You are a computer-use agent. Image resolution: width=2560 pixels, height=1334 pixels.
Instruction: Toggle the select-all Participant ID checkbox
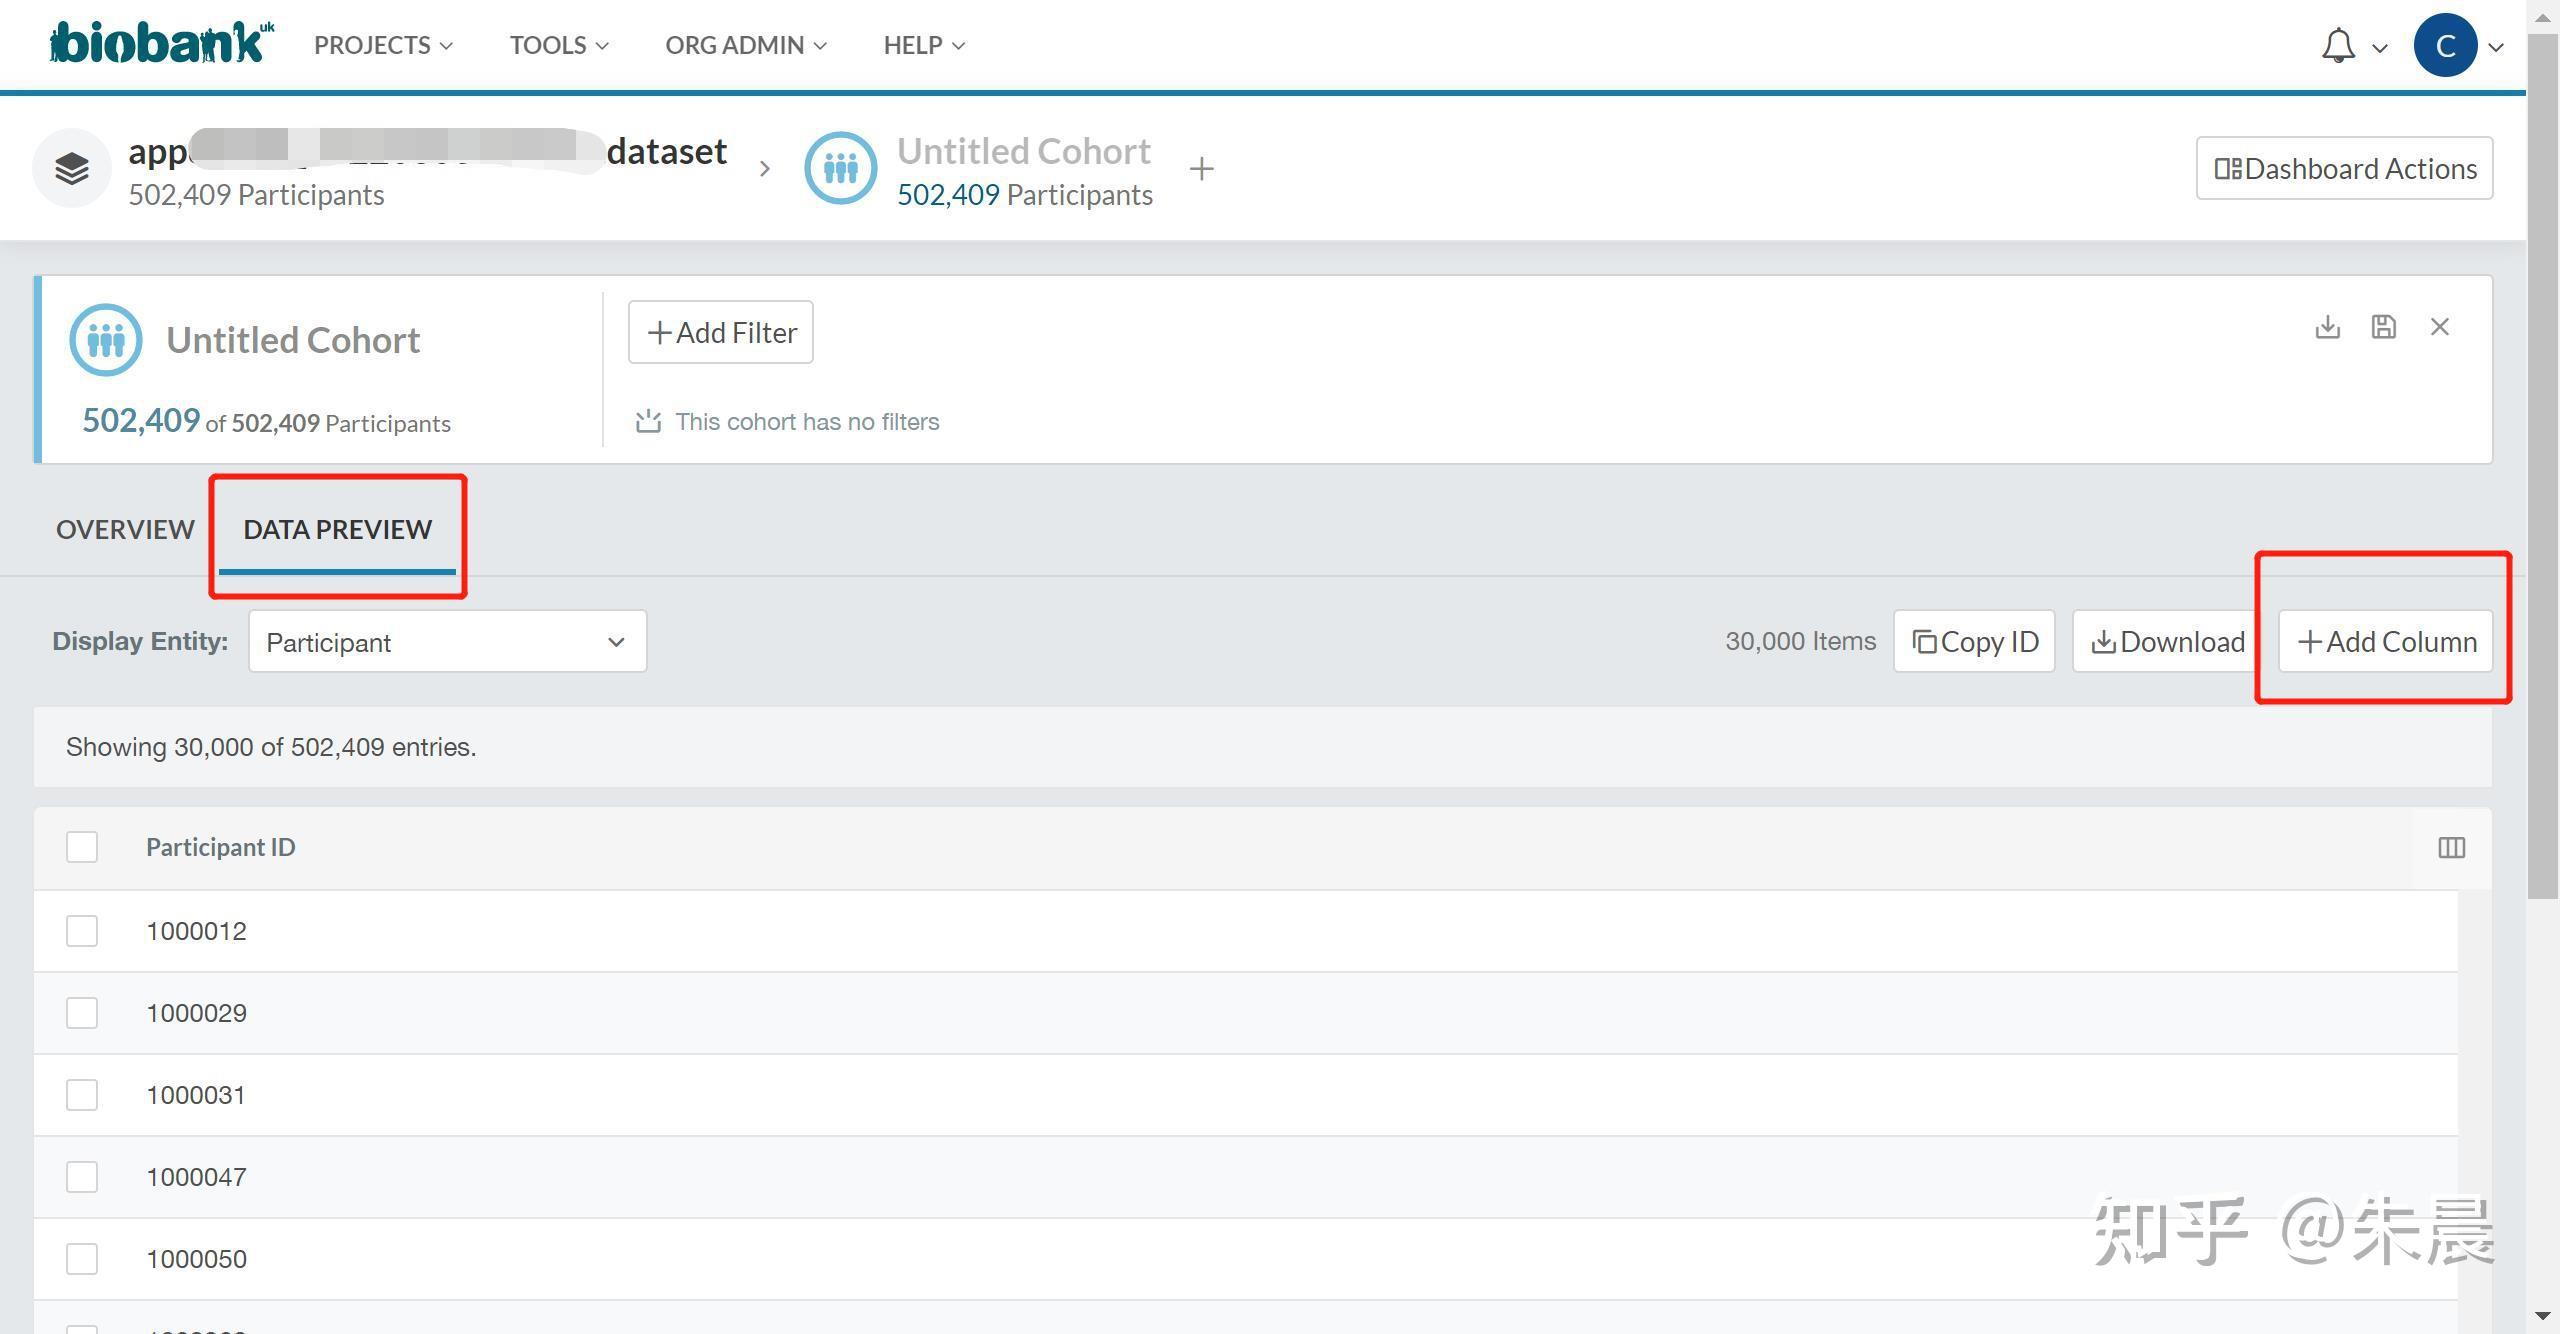click(x=82, y=847)
